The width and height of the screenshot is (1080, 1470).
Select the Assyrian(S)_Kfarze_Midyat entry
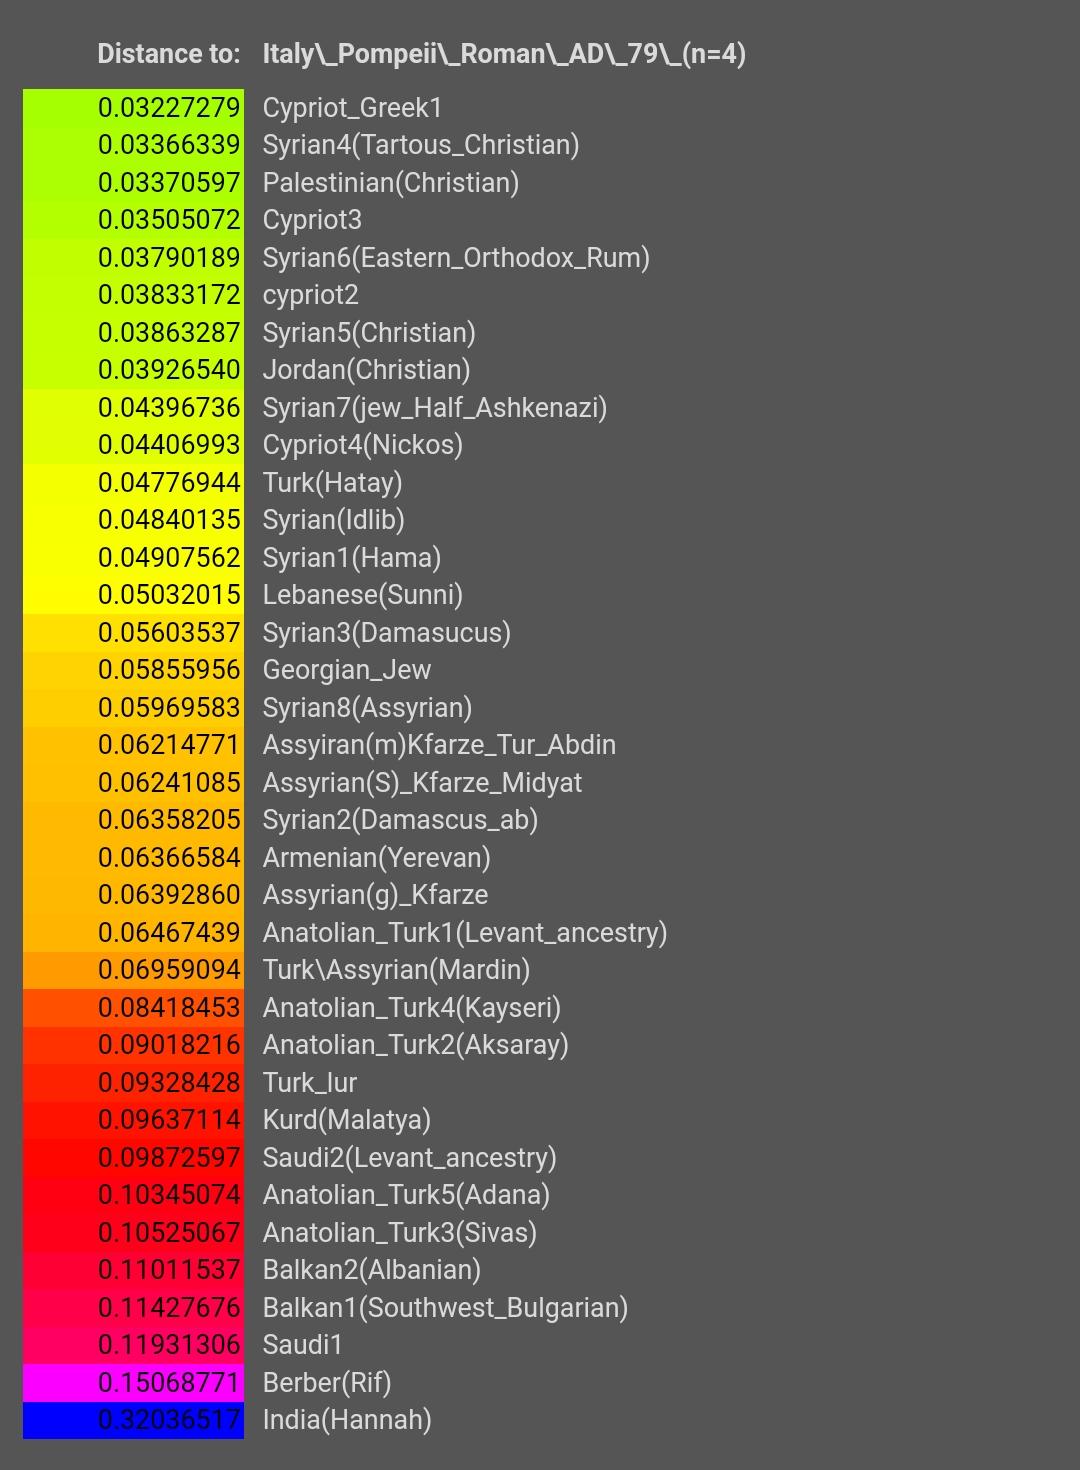coord(422,783)
